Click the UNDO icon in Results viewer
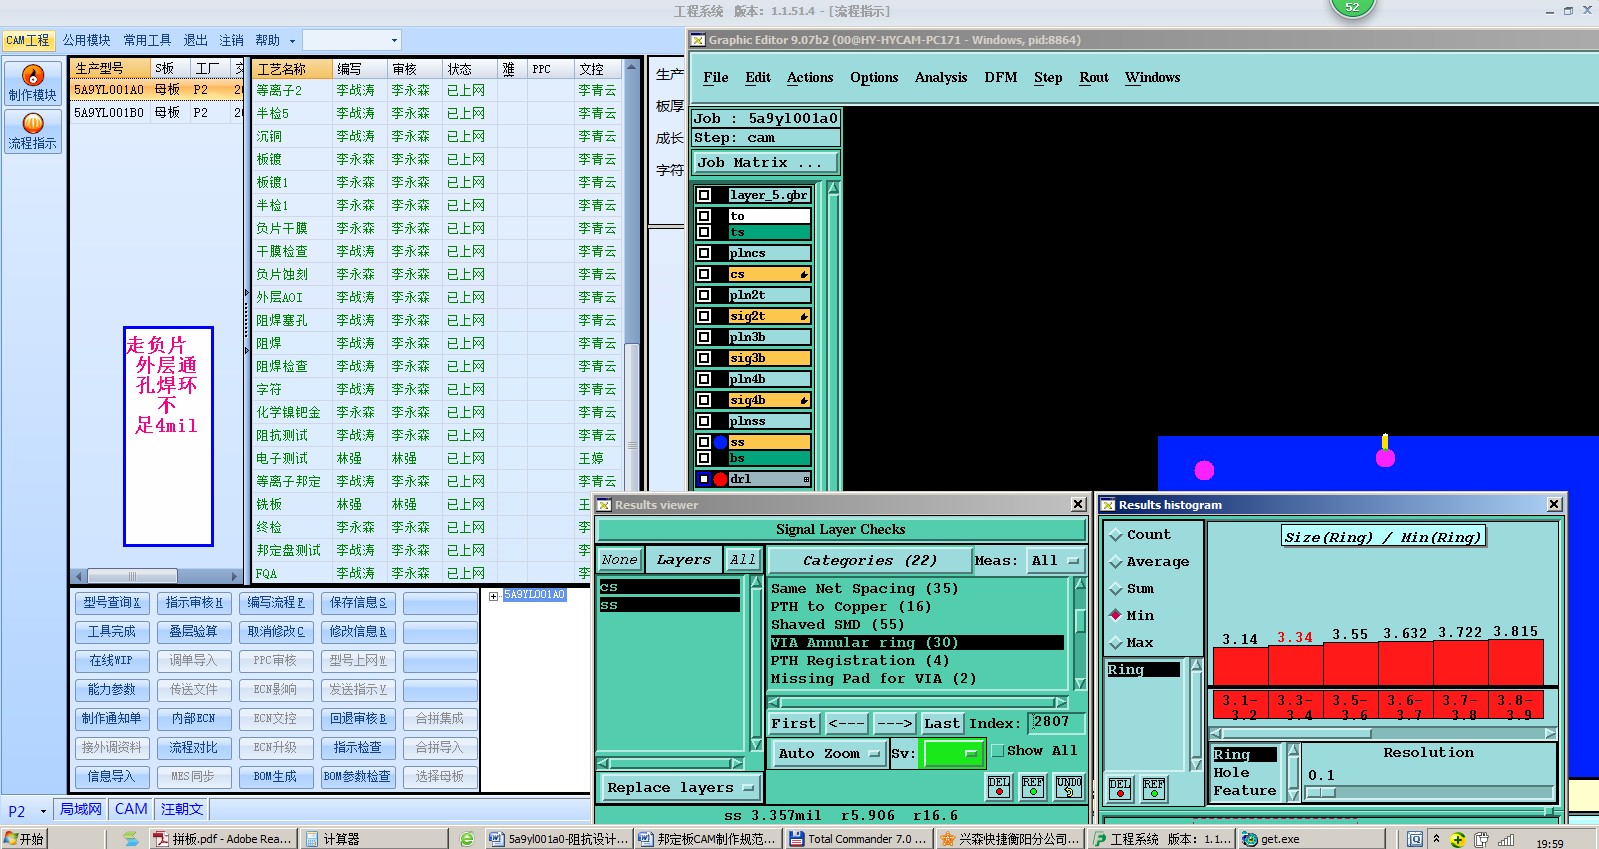 [x=1068, y=787]
